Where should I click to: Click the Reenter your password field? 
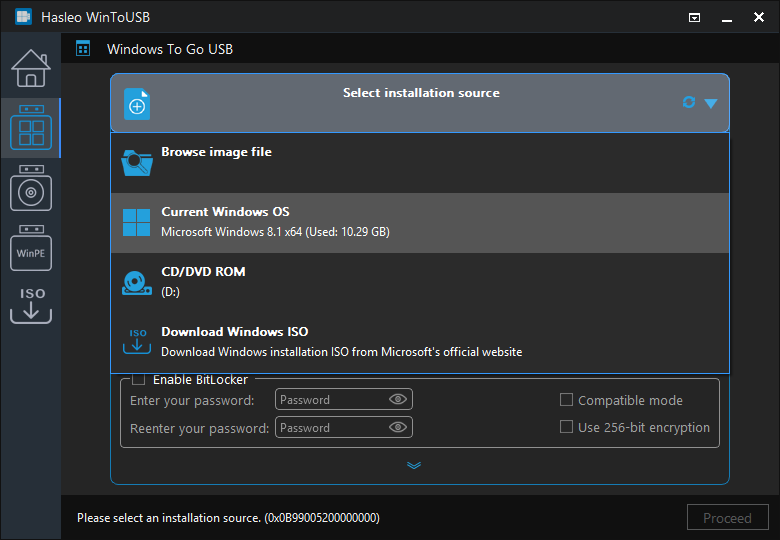pos(344,427)
